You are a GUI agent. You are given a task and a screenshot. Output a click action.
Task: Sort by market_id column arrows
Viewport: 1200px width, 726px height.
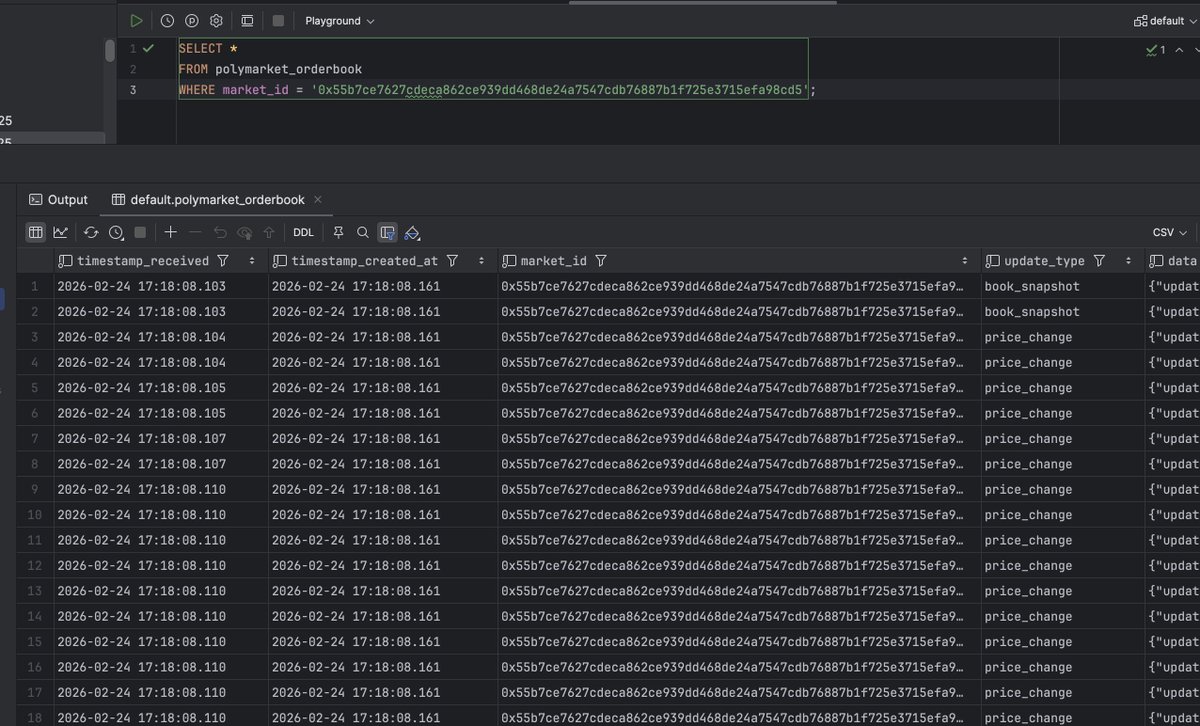(965, 261)
